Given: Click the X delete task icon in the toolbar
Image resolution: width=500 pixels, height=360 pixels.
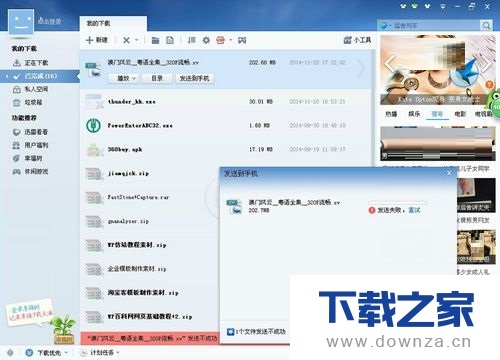Looking at the screenshot, I should pos(126,40).
